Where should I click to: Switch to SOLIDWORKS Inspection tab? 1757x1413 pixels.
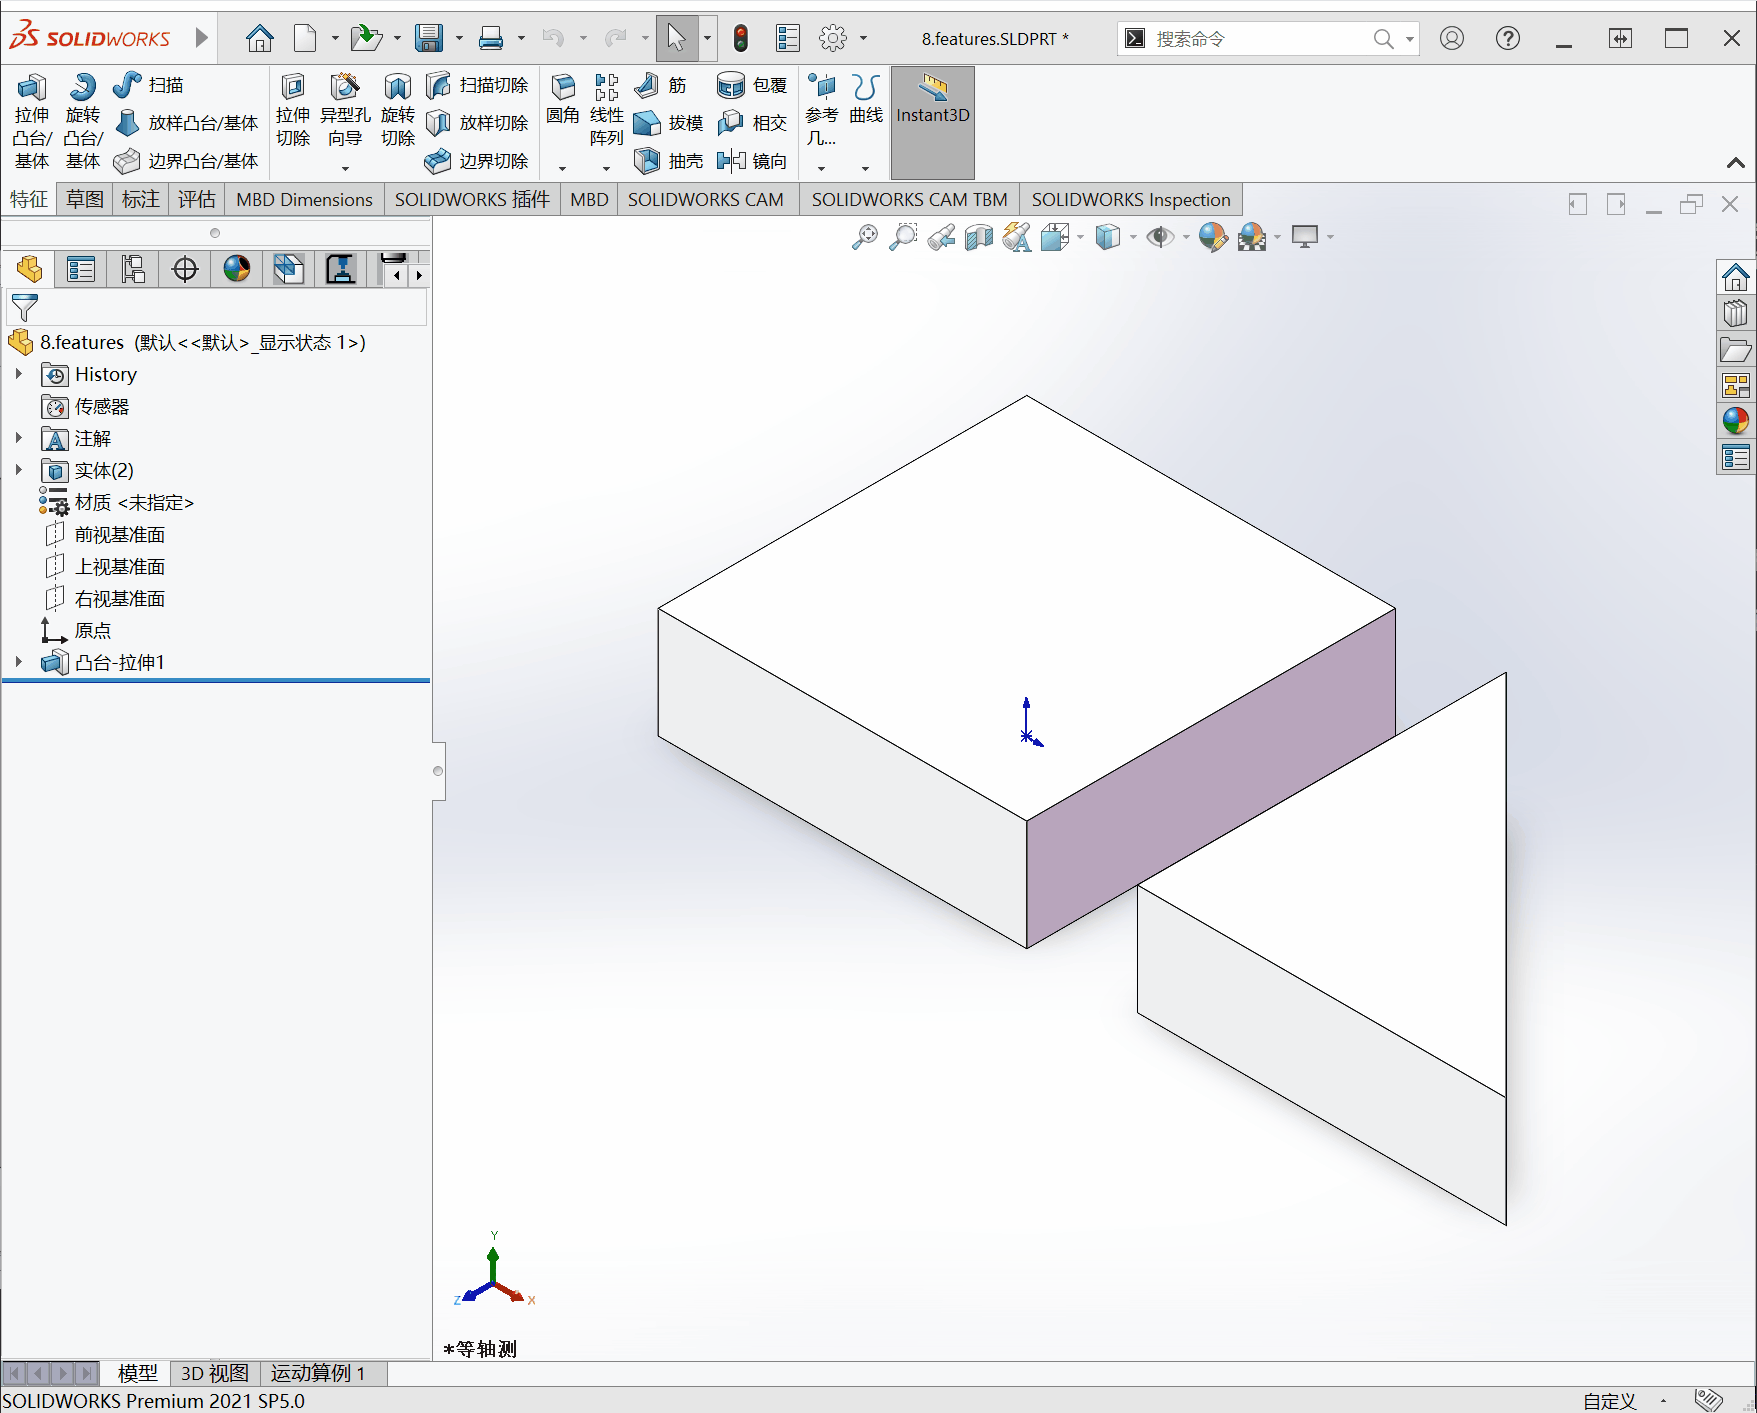pos(1131,199)
